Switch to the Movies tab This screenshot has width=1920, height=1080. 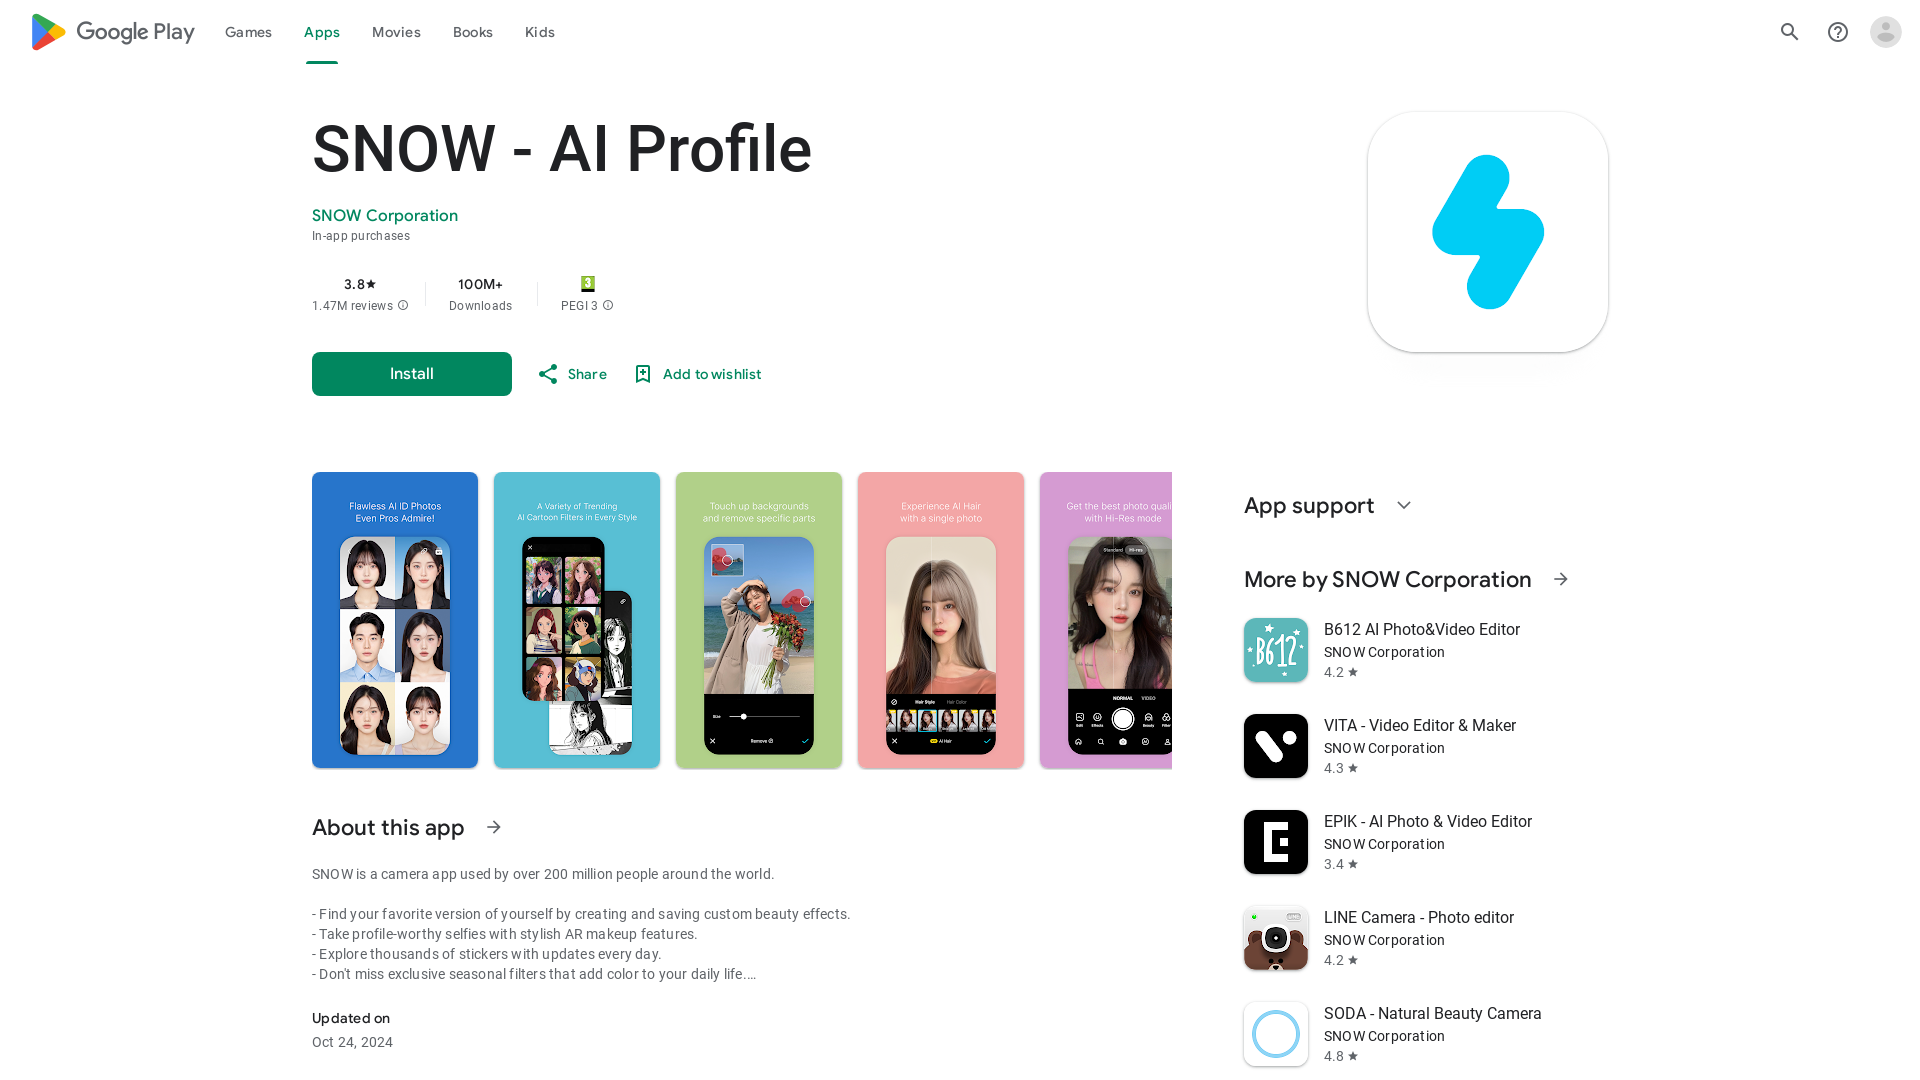coord(396,32)
